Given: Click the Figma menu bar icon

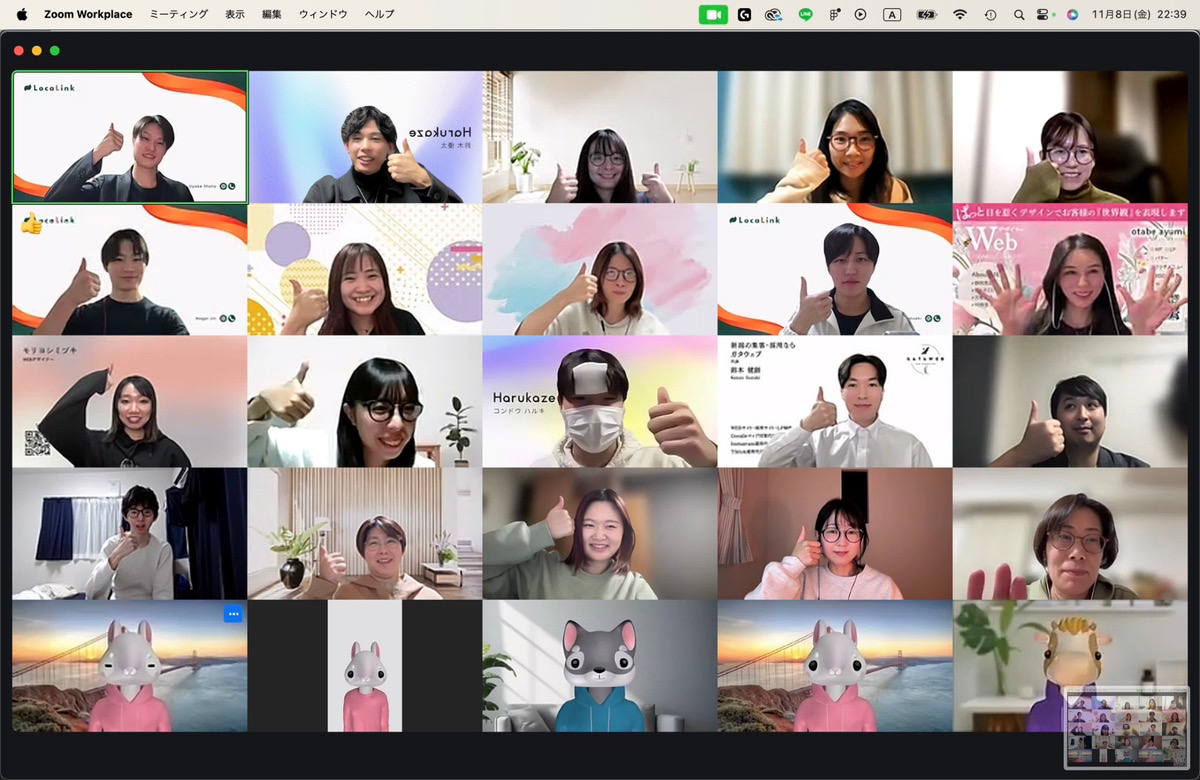Looking at the screenshot, I should tap(834, 14).
